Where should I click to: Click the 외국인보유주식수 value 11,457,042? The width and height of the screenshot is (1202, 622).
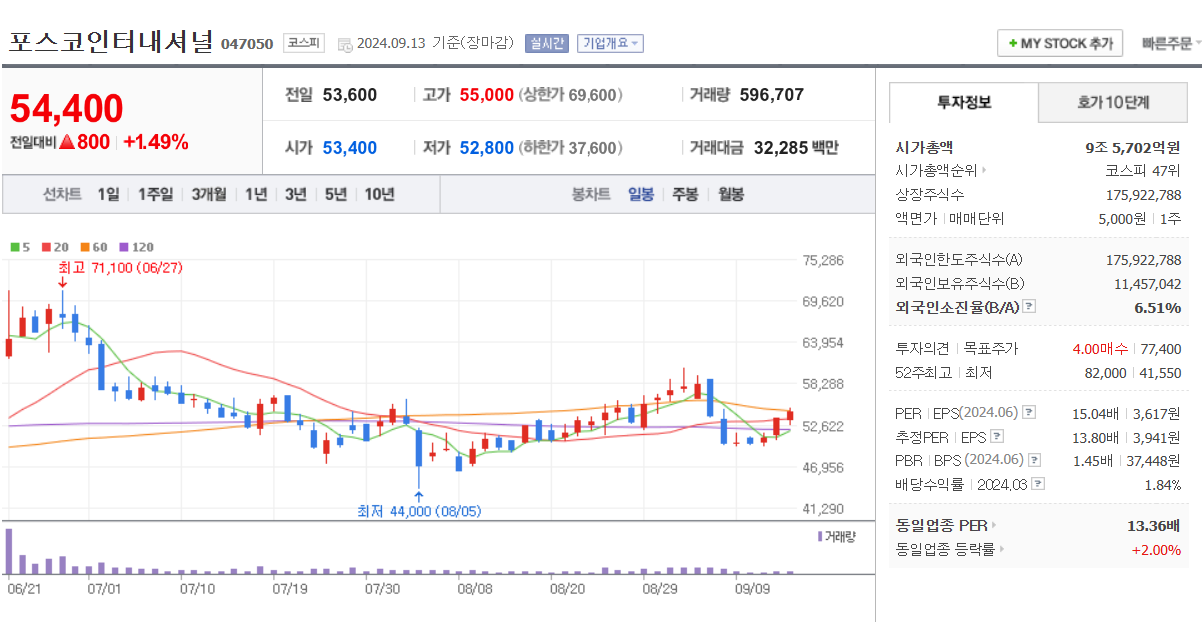pyautogui.click(x=1148, y=284)
